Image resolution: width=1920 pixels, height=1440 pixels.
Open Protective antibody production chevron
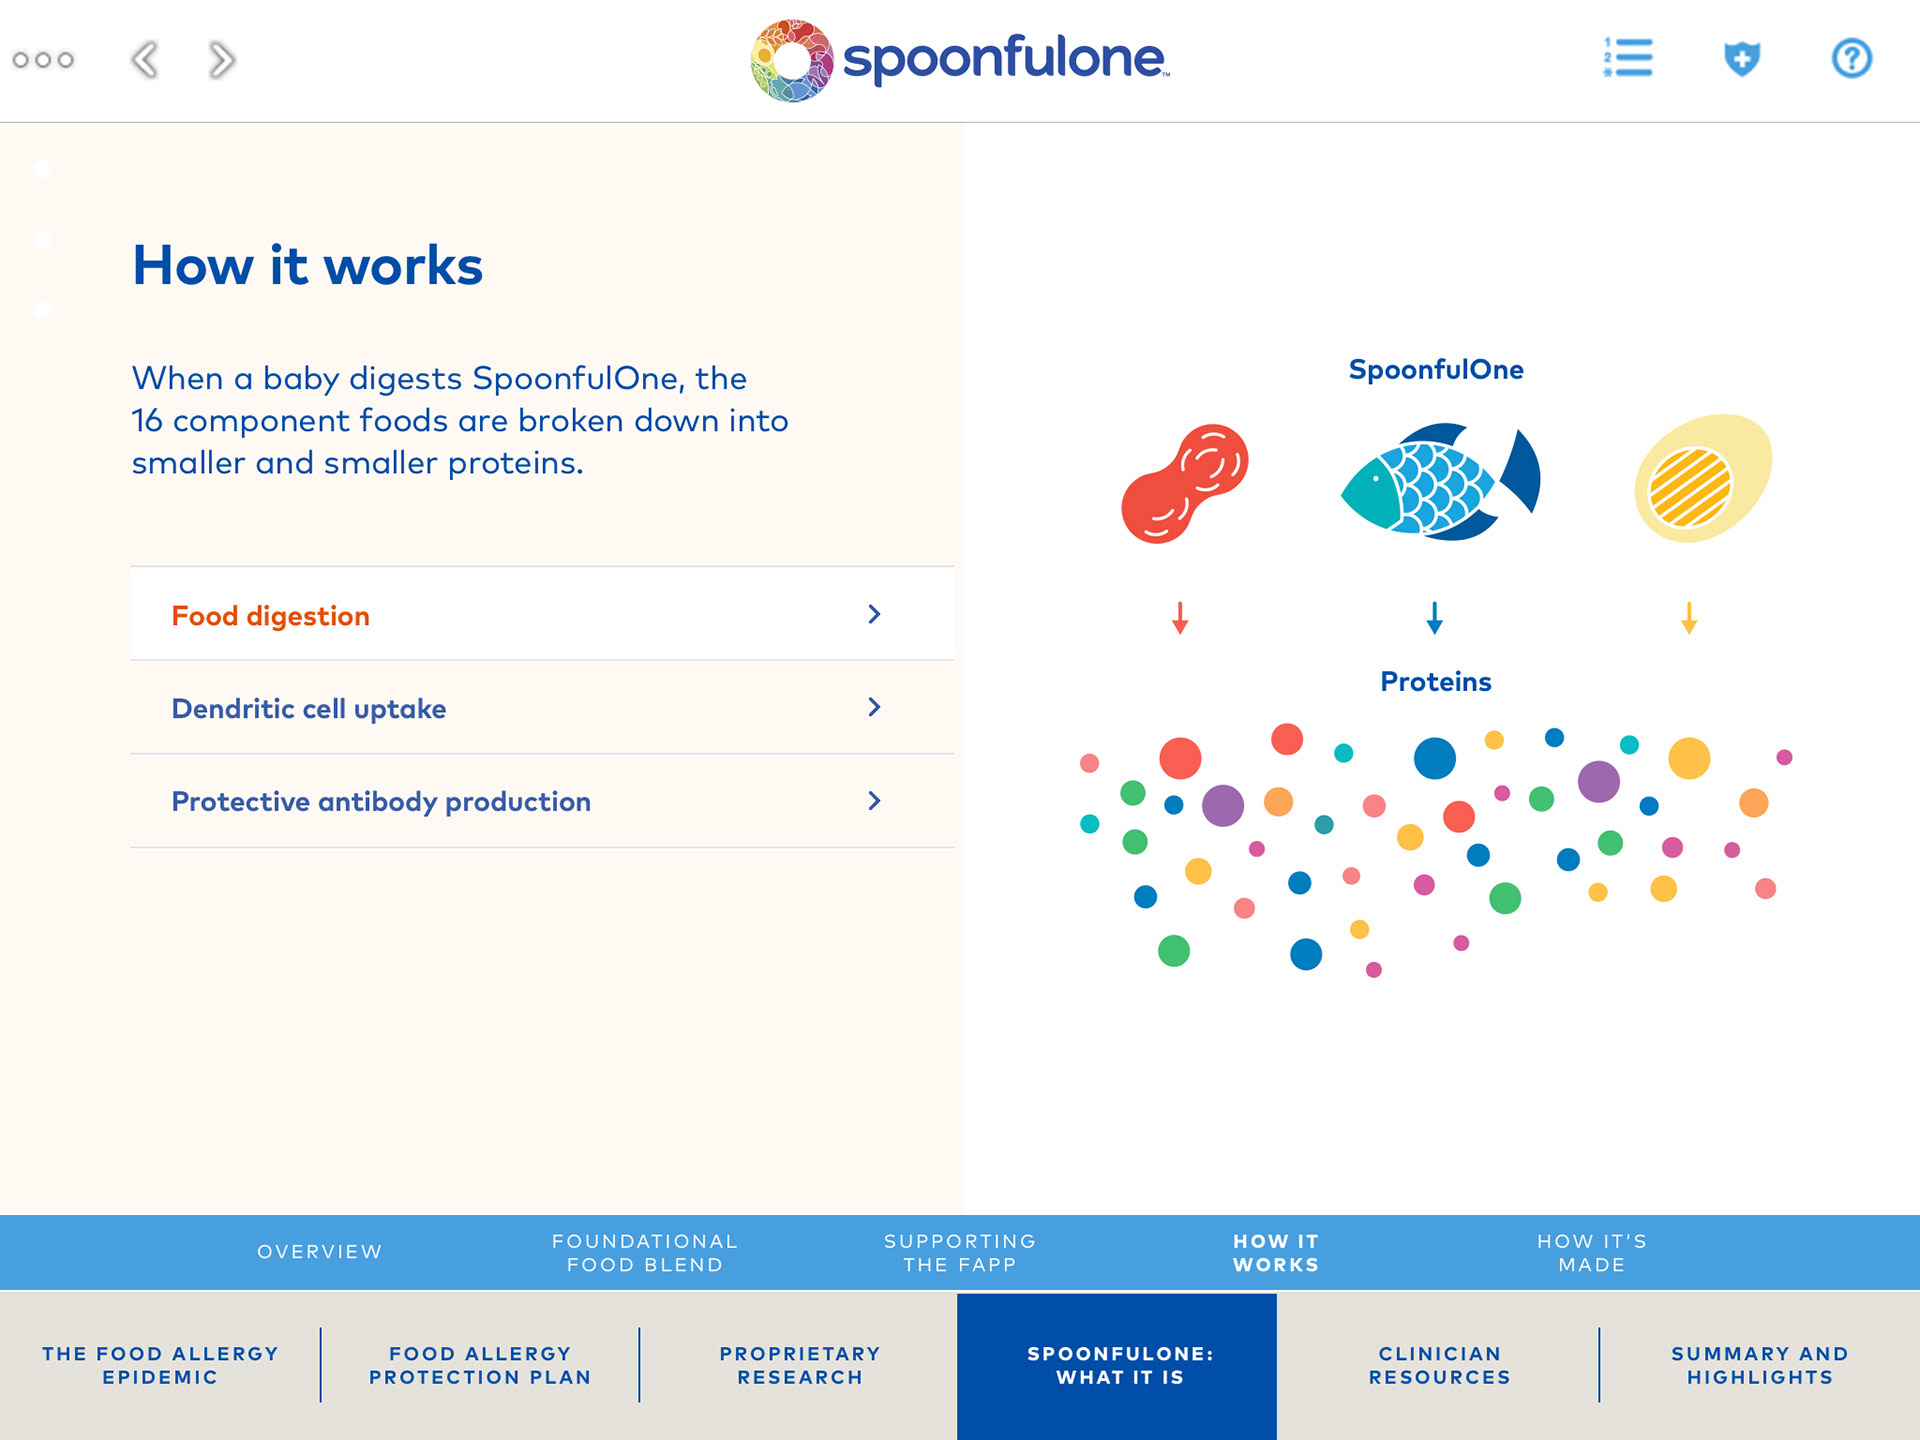click(x=874, y=801)
